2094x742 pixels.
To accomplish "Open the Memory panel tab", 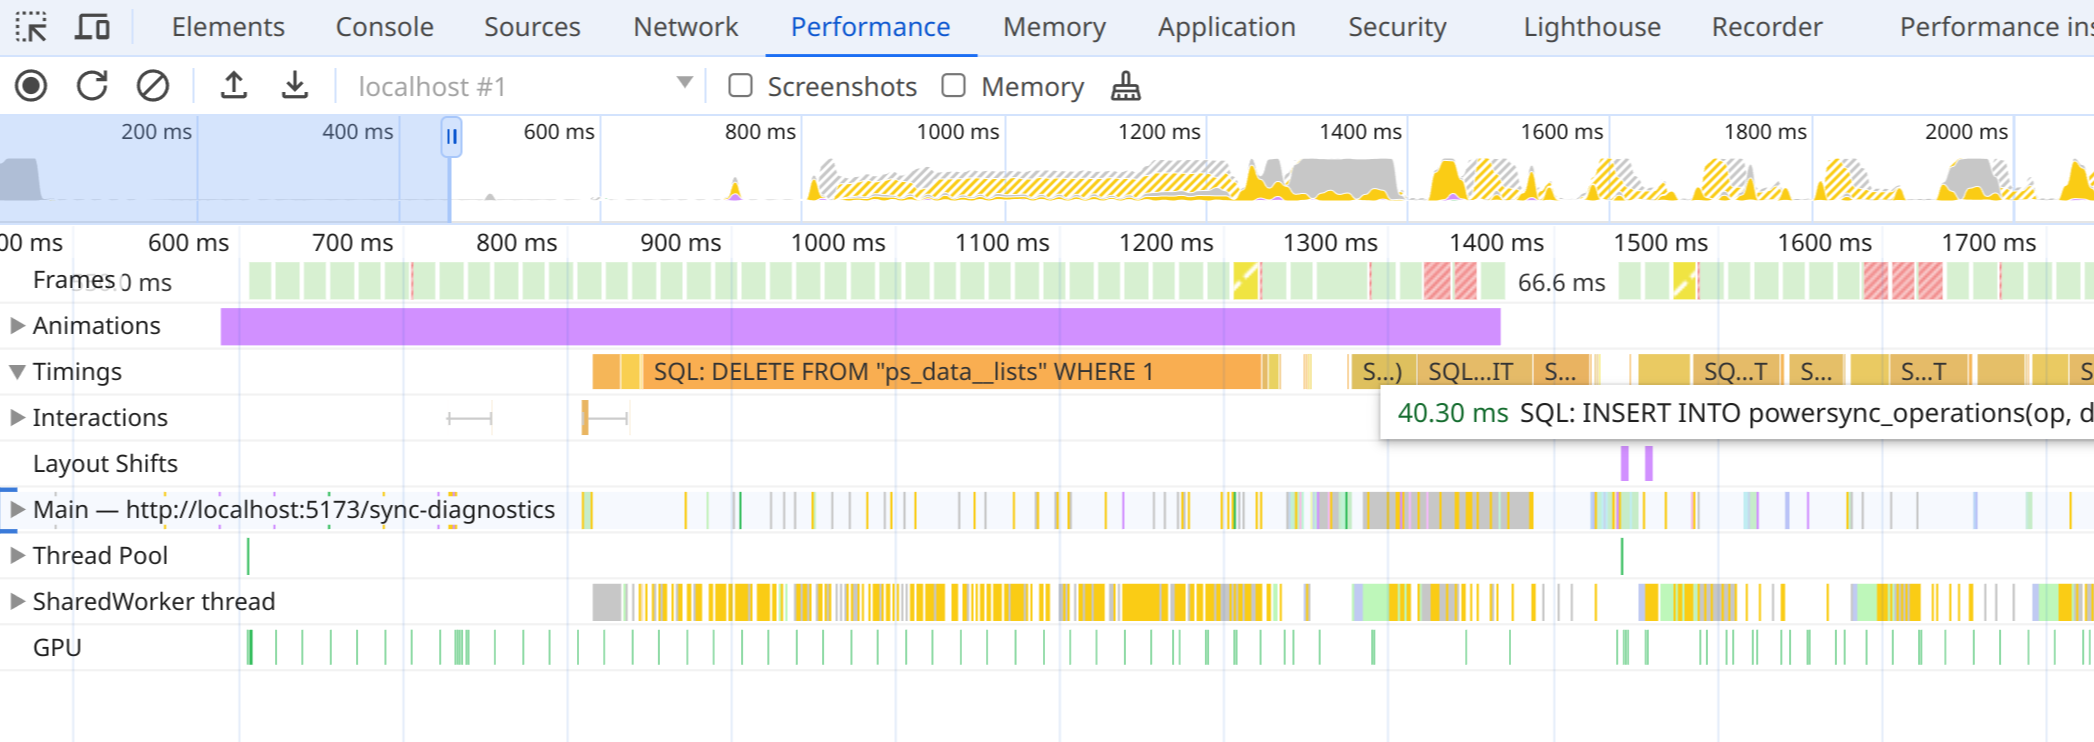I will (1054, 27).
